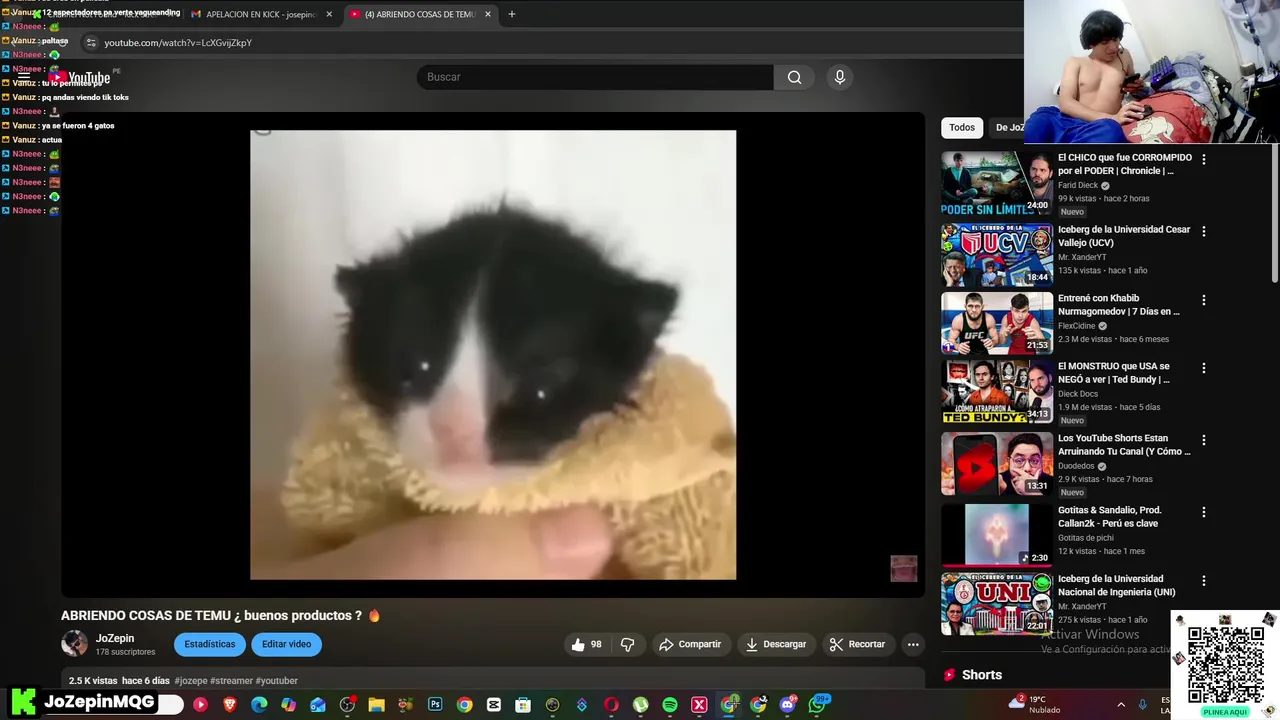Open more actions ellipsis under video
This screenshot has width=1280, height=720.
pyautogui.click(x=913, y=644)
